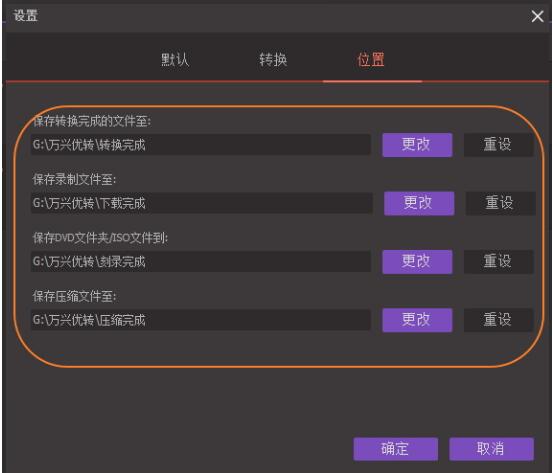Click the 设置 dialog title text
Image resolution: width=553 pixels, height=473 pixels.
(26, 16)
